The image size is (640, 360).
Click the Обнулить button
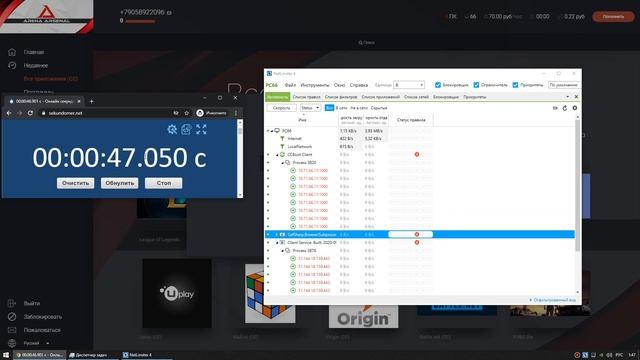tap(120, 183)
